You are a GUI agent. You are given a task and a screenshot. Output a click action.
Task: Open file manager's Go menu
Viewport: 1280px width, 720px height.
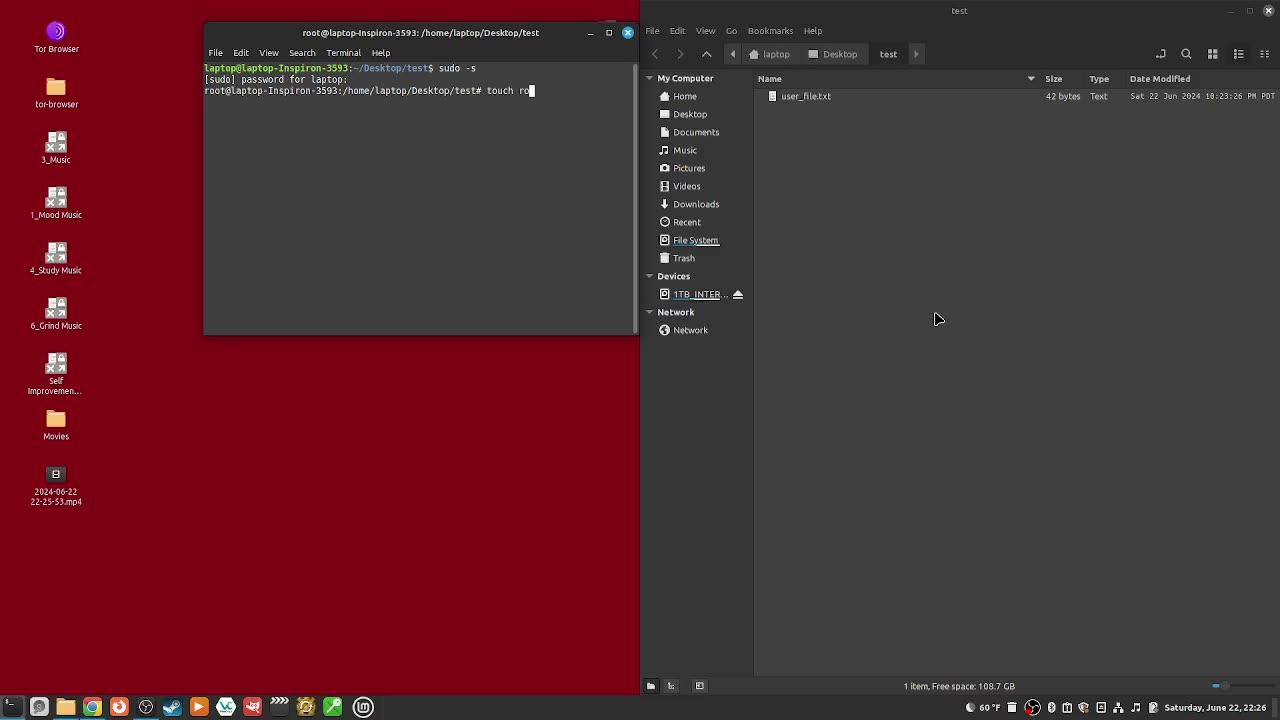[x=731, y=31]
